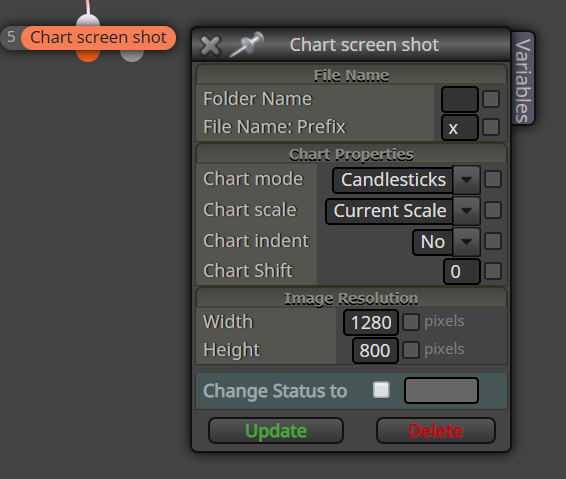Click the Chart Shift value field
Image resolution: width=566 pixels, height=479 pixels.
click(461, 271)
